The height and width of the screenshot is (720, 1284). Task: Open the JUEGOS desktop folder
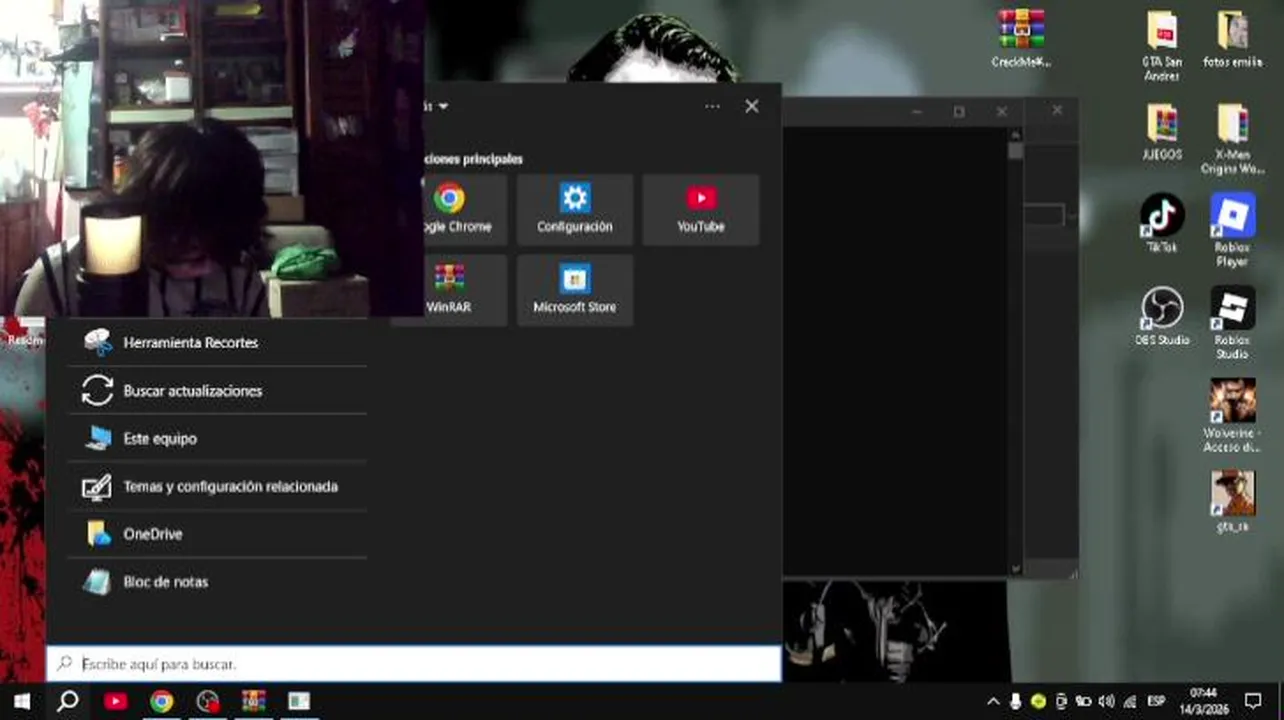1161,132
